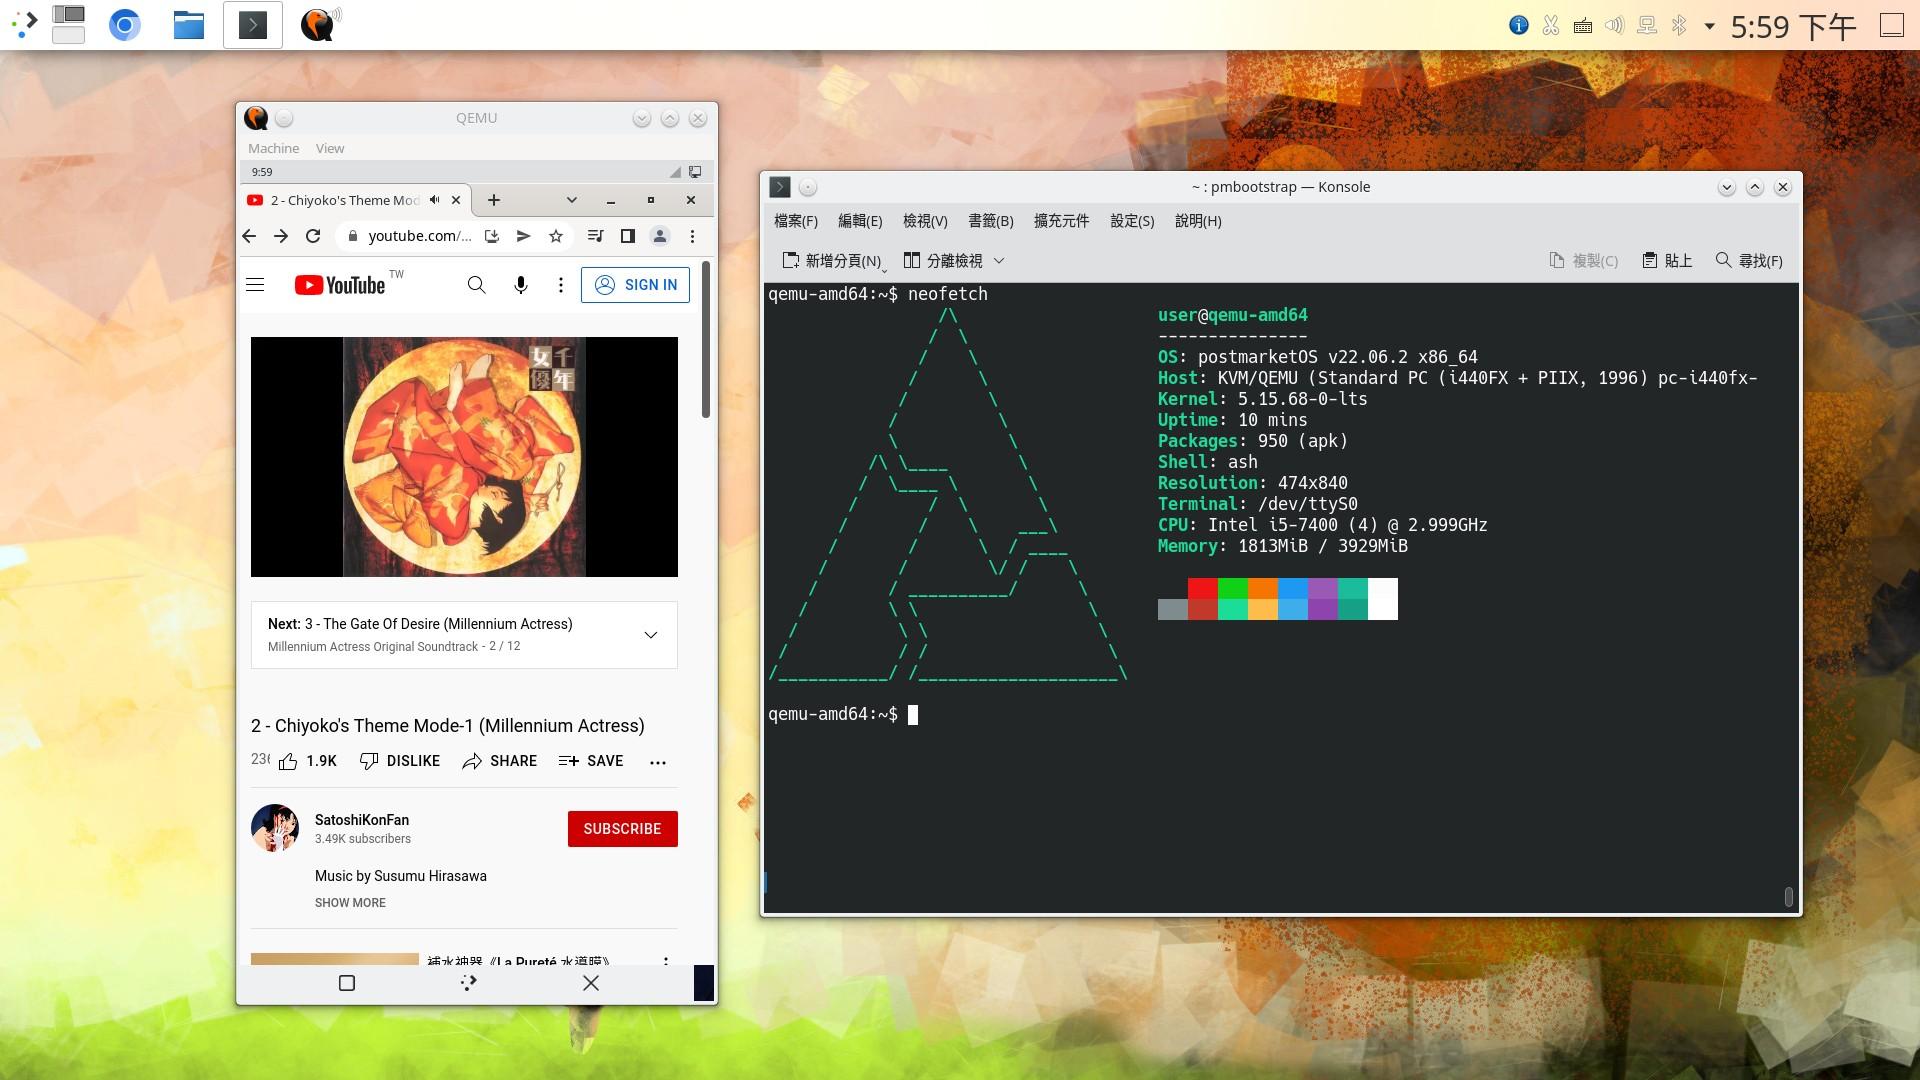
Task: Open the View menu in QEMU
Action: click(x=330, y=148)
